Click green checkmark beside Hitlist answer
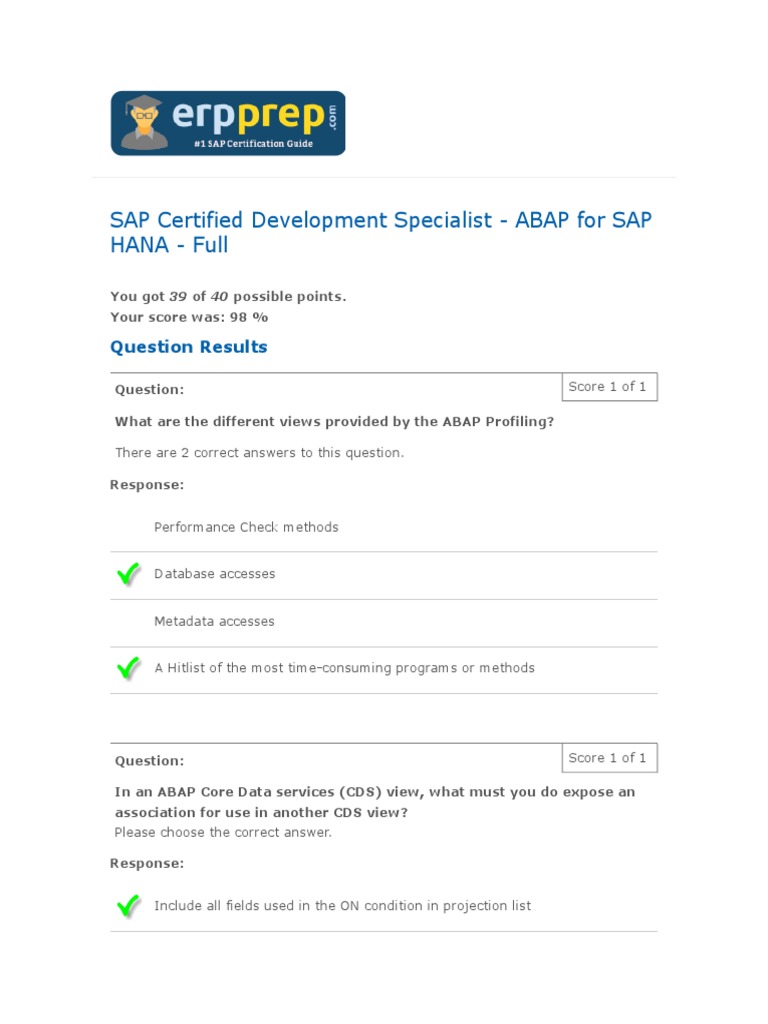The image size is (768, 1024). pyautogui.click(x=128, y=668)
